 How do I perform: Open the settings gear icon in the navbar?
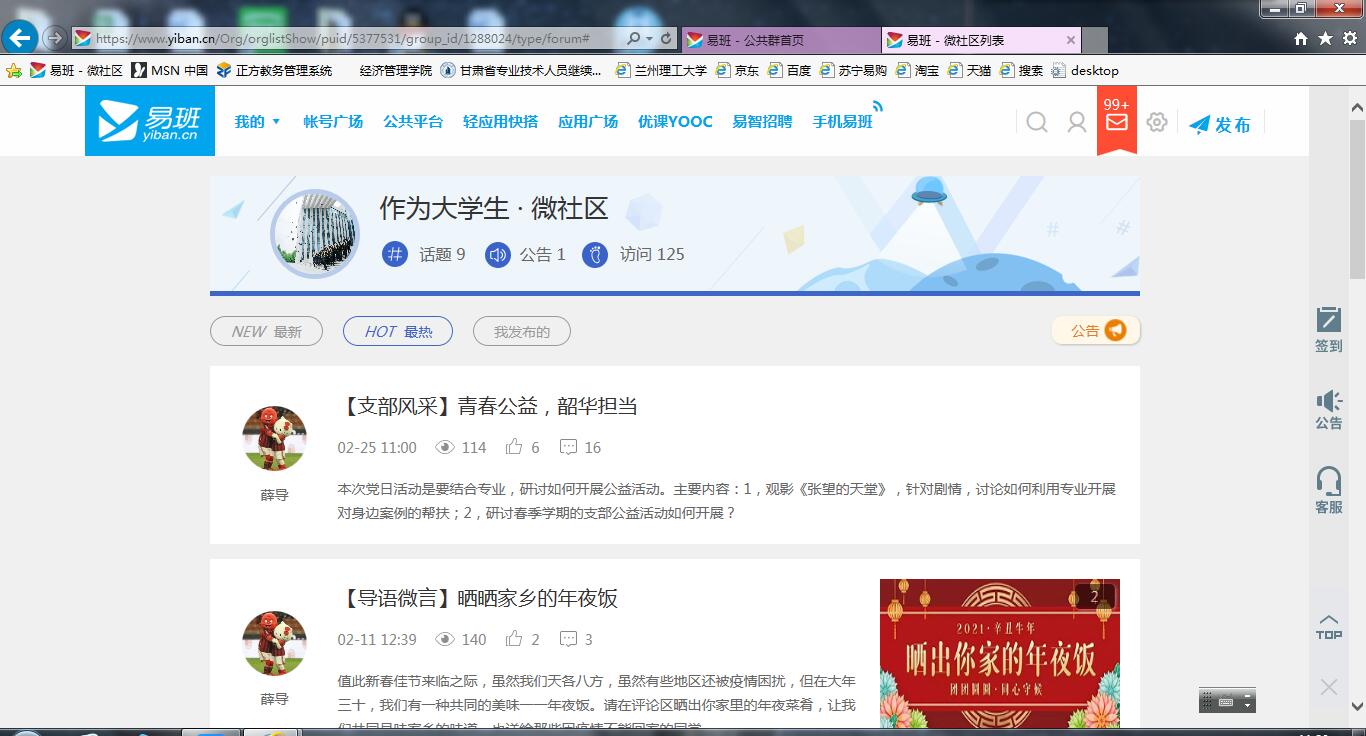[x=1156, y=121]
